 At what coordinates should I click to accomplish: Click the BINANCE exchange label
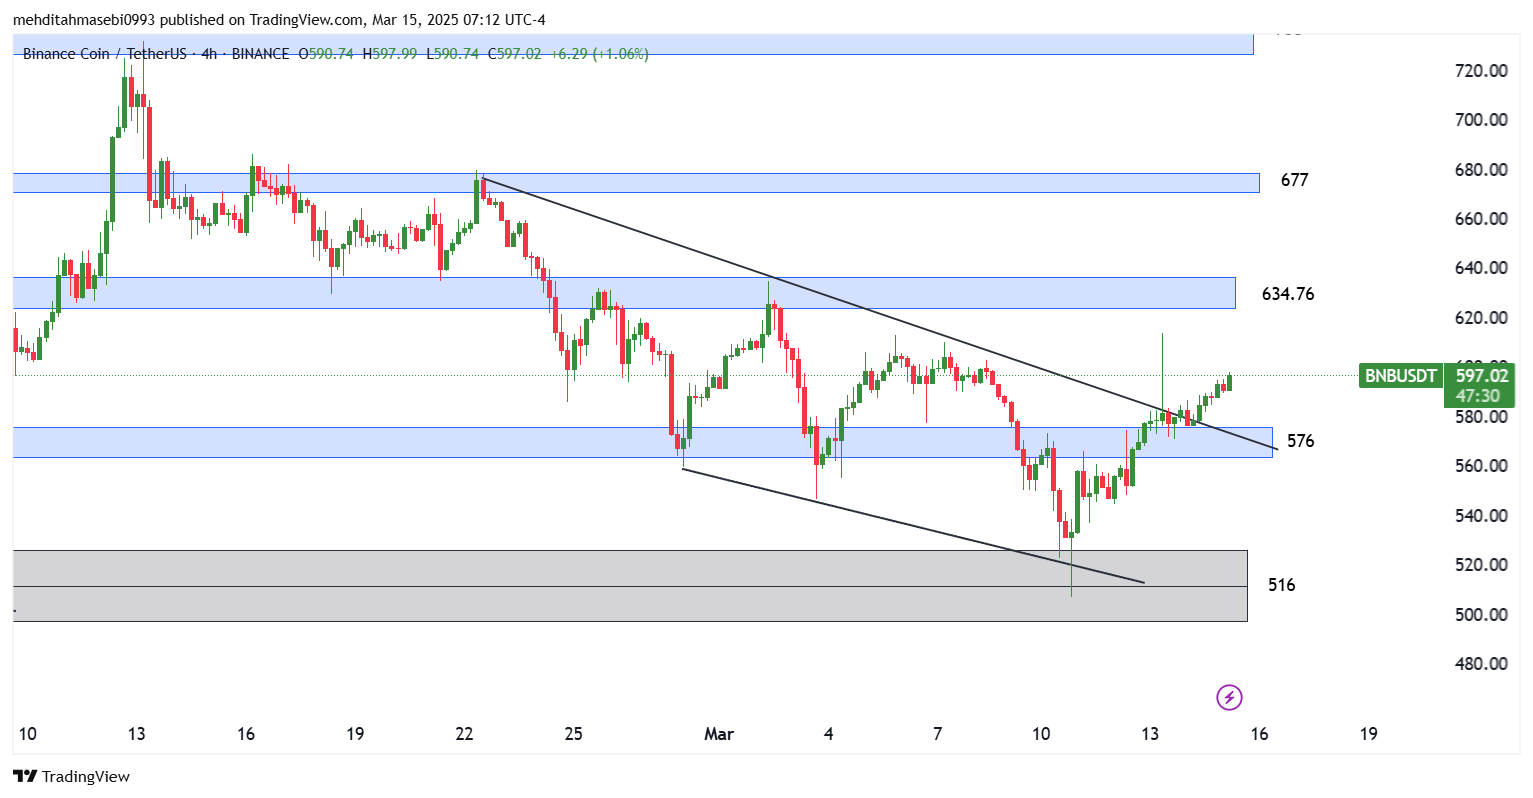pos(260,54)
